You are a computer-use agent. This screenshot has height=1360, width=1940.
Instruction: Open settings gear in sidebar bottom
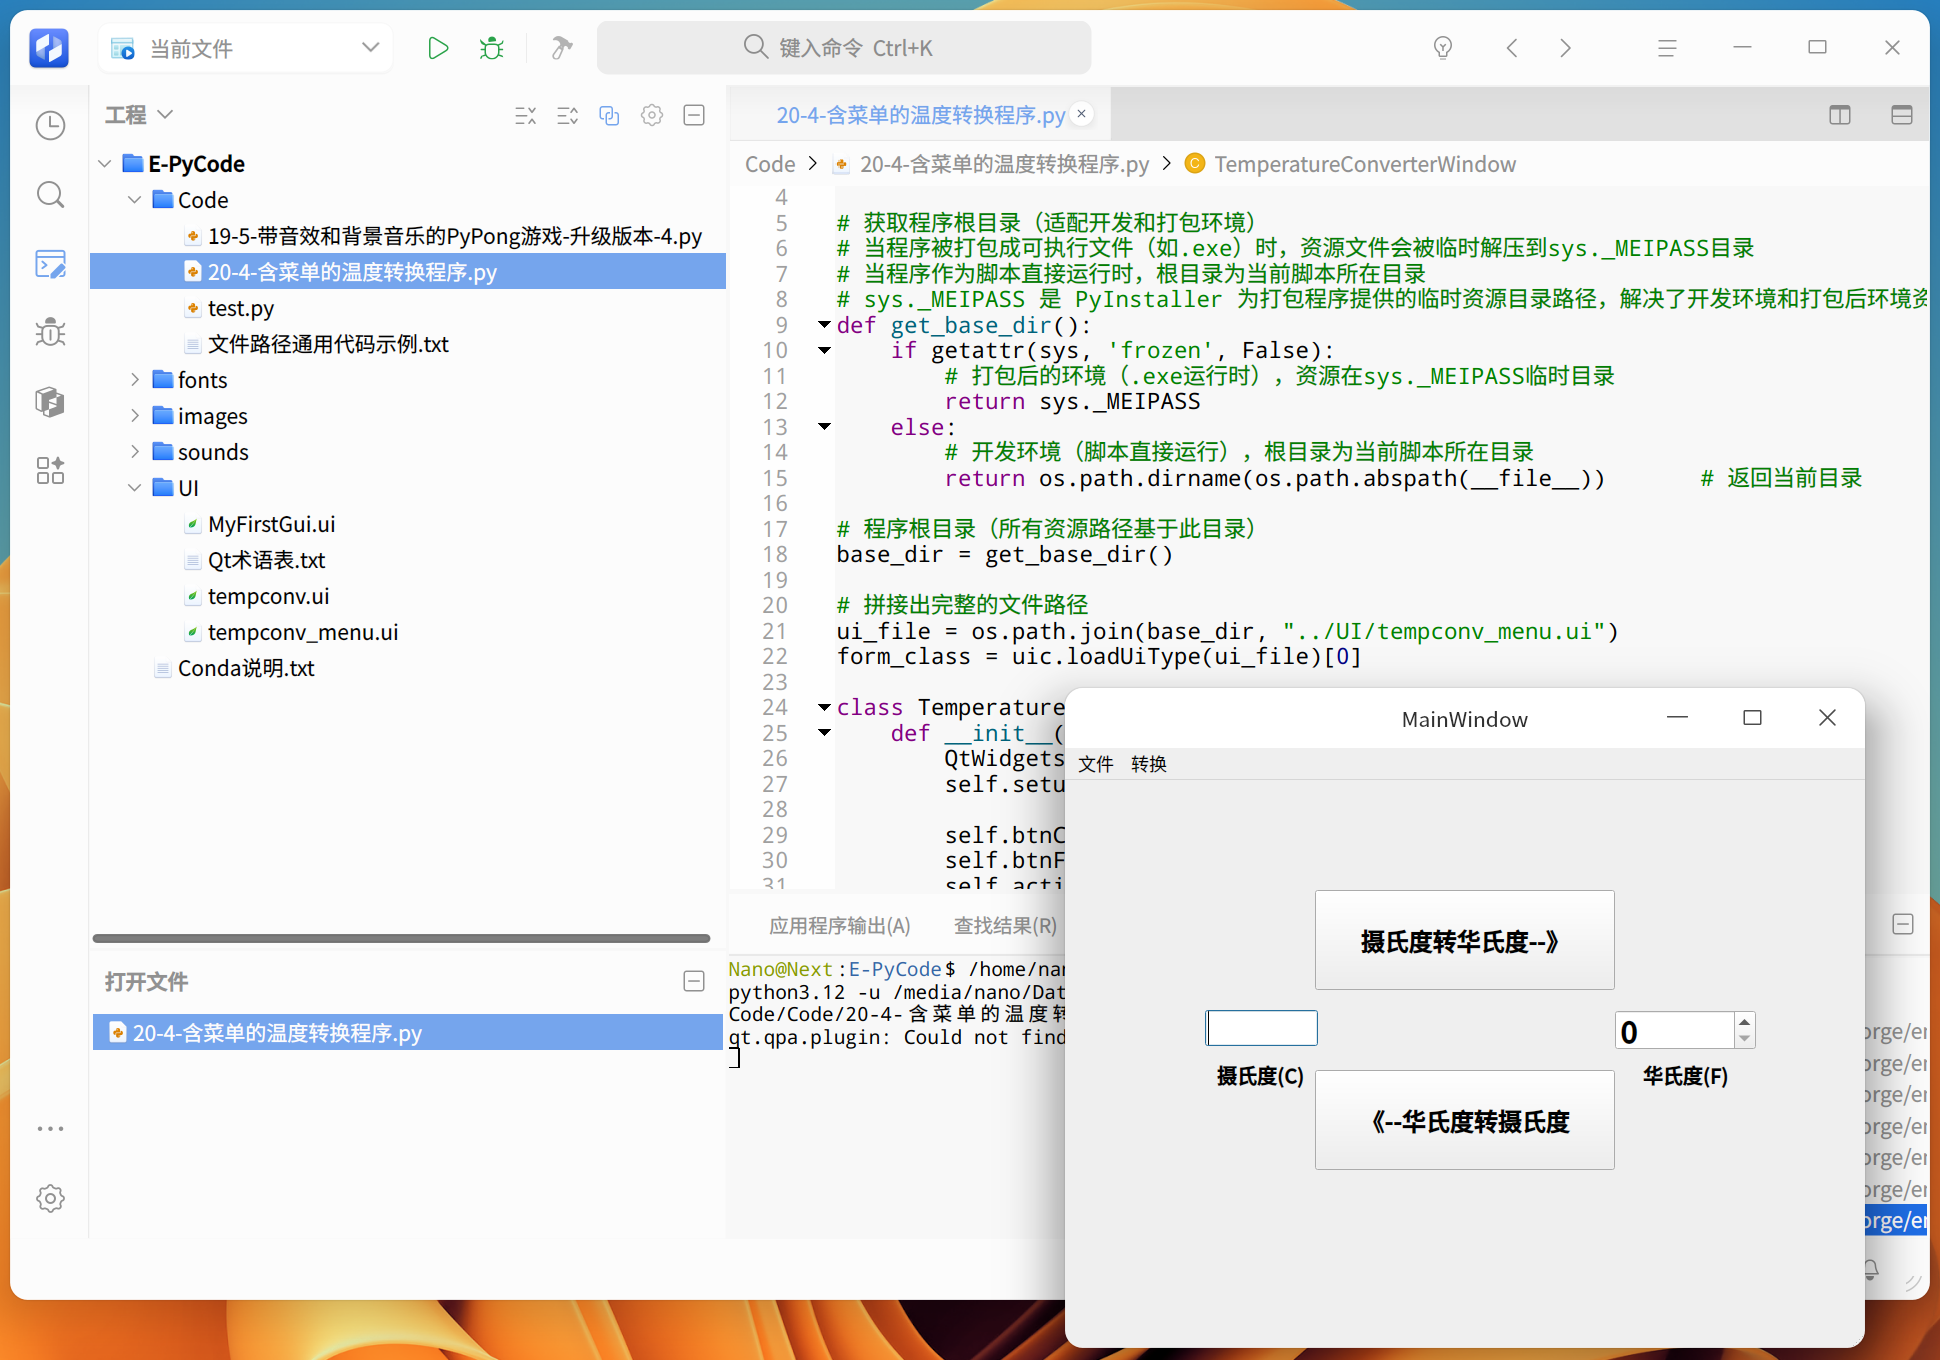50,1198
